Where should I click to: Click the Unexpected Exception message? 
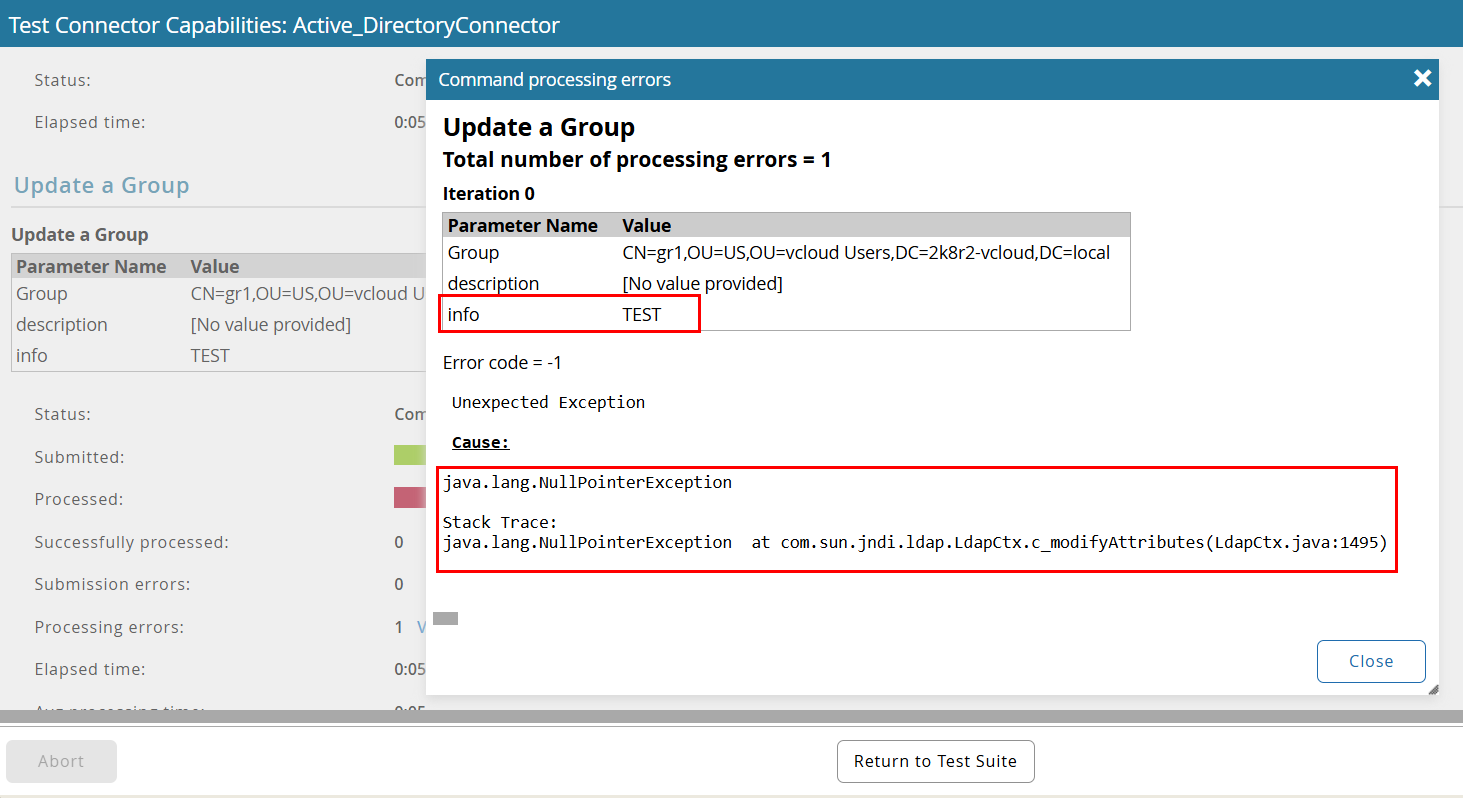[548, 402]
